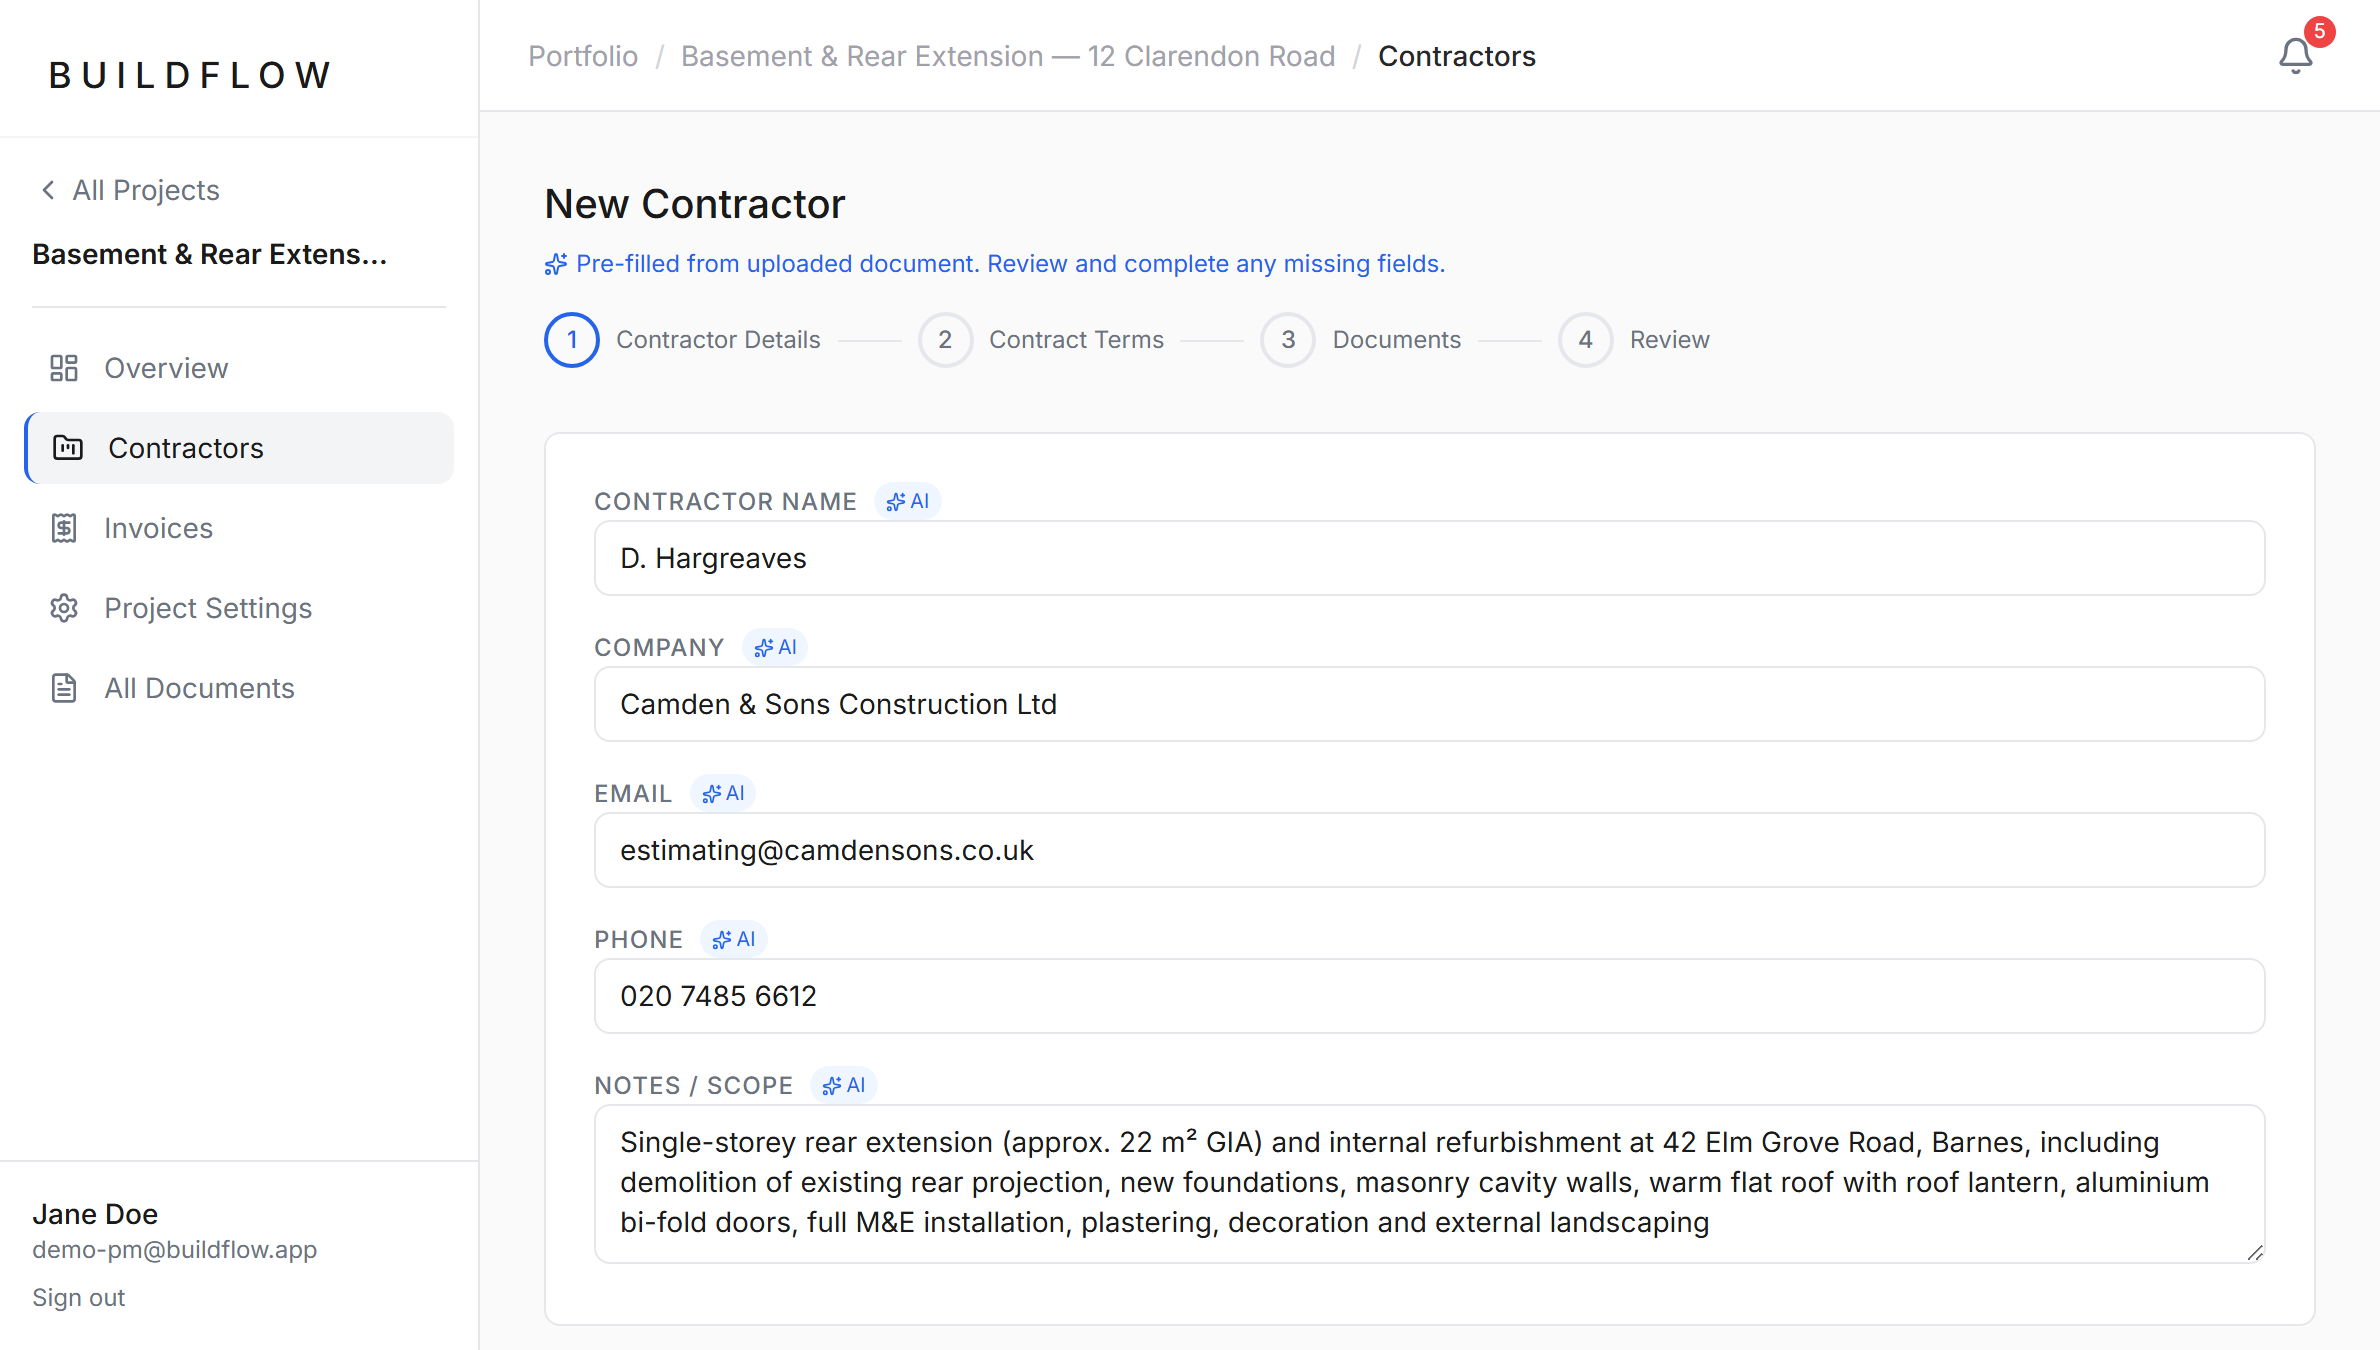Select step 1 circle, Contractor Details

572,340
